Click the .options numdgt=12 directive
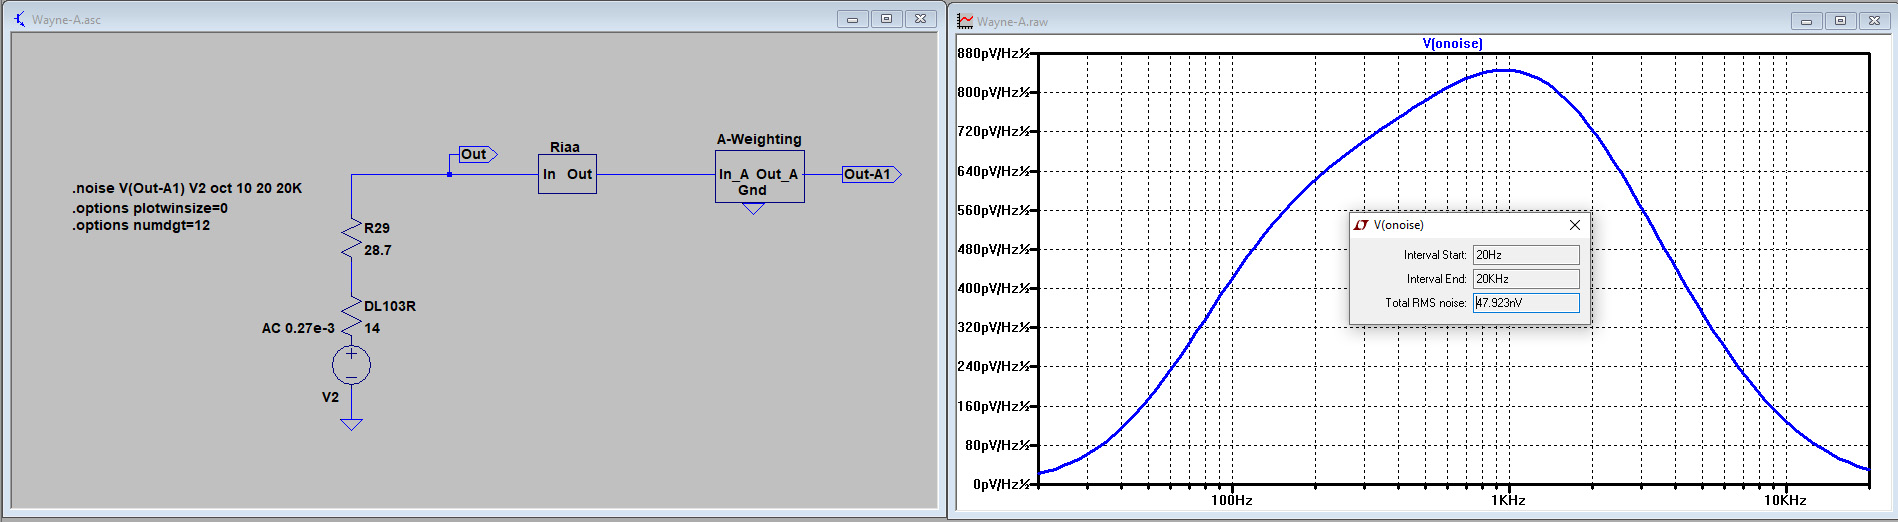The width and height of the screenshot is (1898, 522). coord(141,225)
